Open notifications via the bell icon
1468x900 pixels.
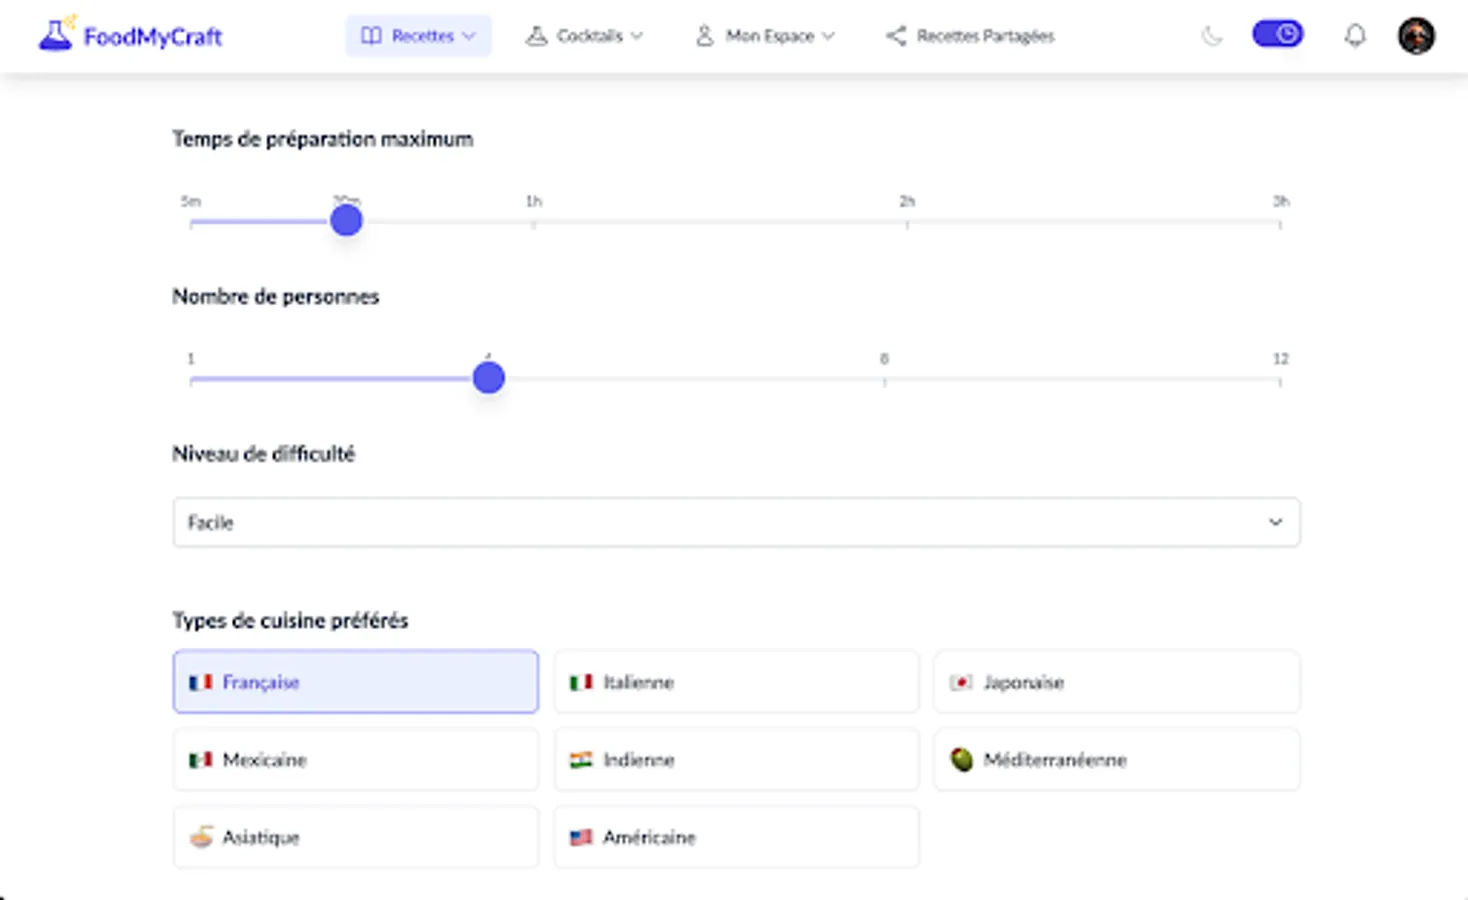(x=1355, y=35)
